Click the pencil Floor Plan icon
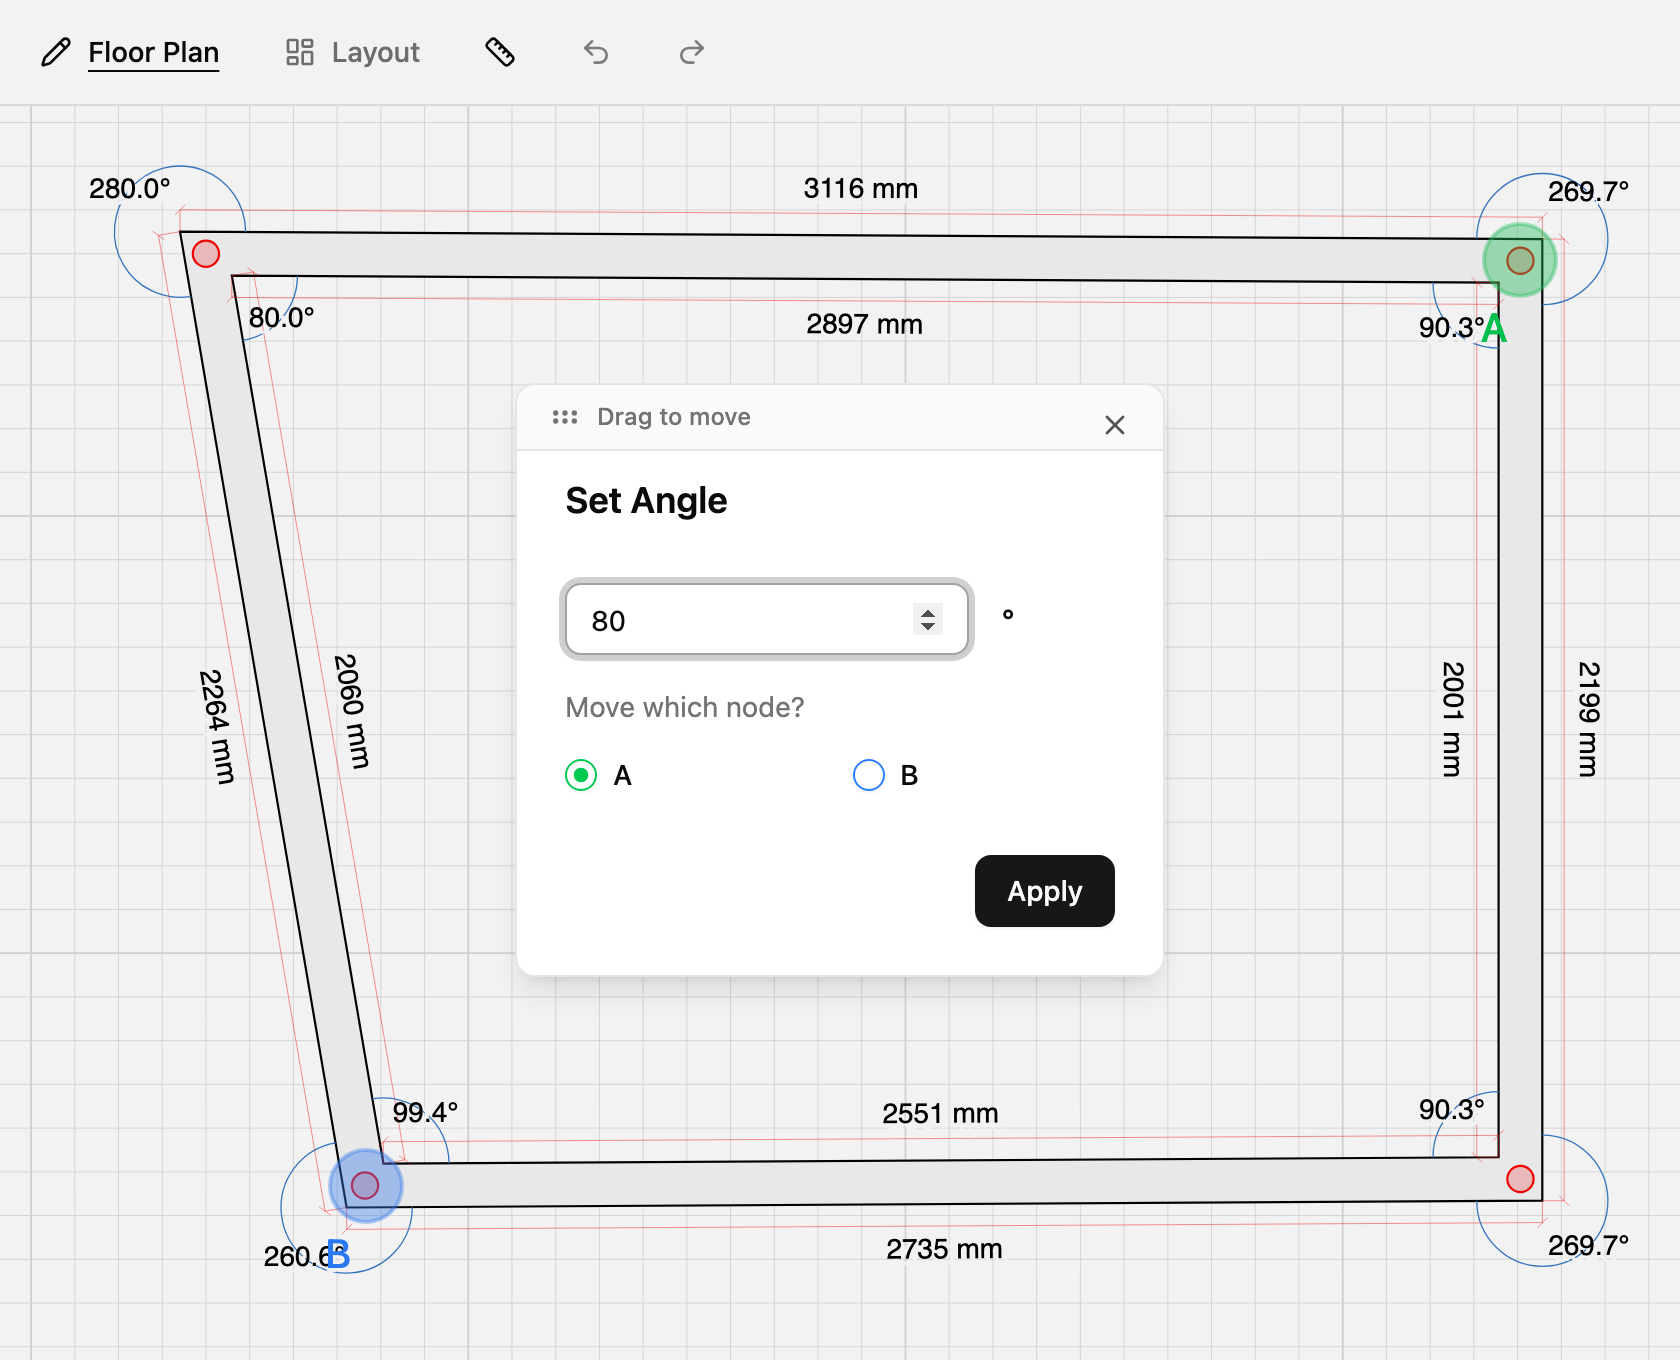The image size is (1680, 1360). [56, 52]
